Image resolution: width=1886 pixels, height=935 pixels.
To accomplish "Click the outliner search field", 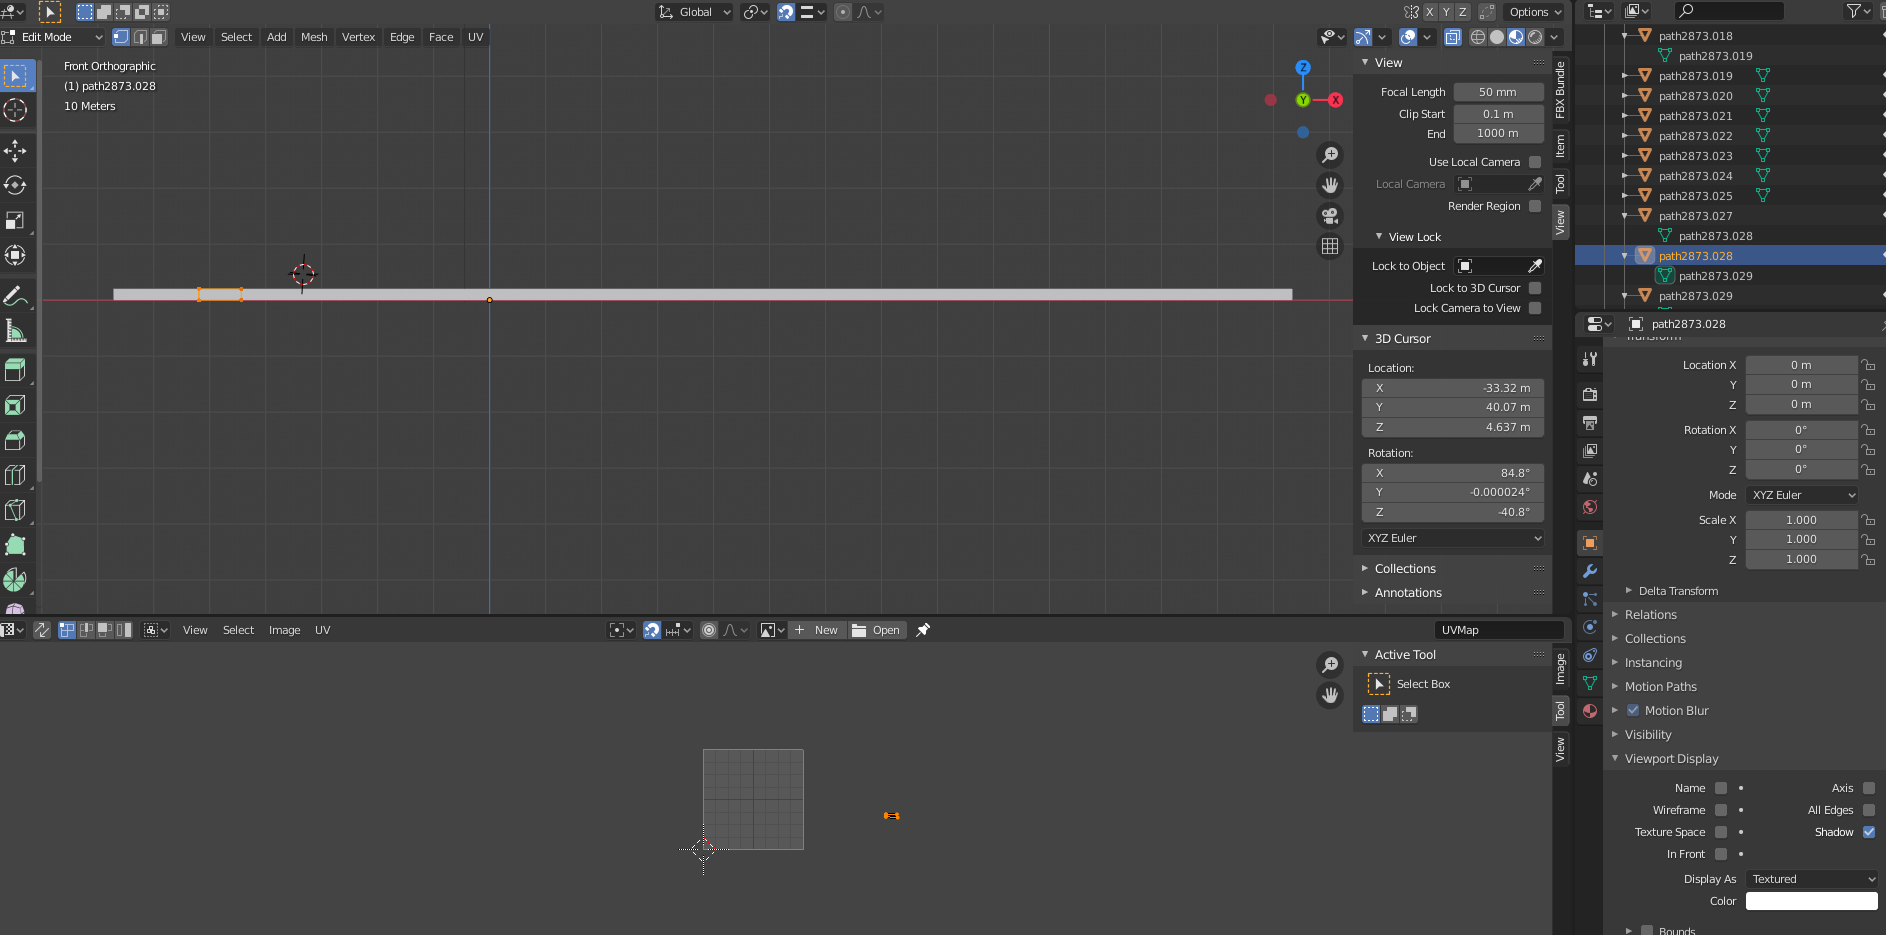I will (x=1729, y=11).
